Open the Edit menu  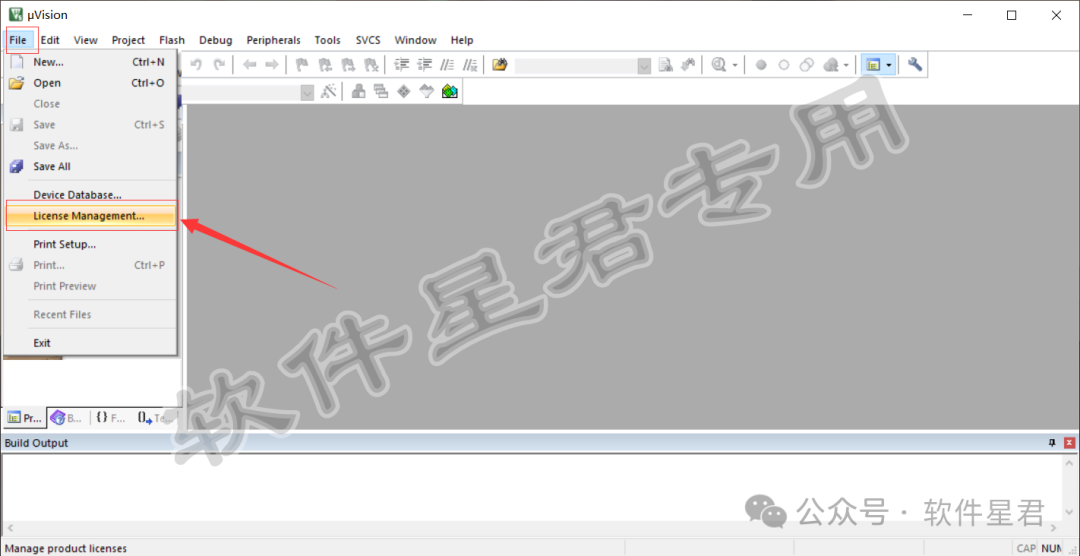click(x=50, y=40)
